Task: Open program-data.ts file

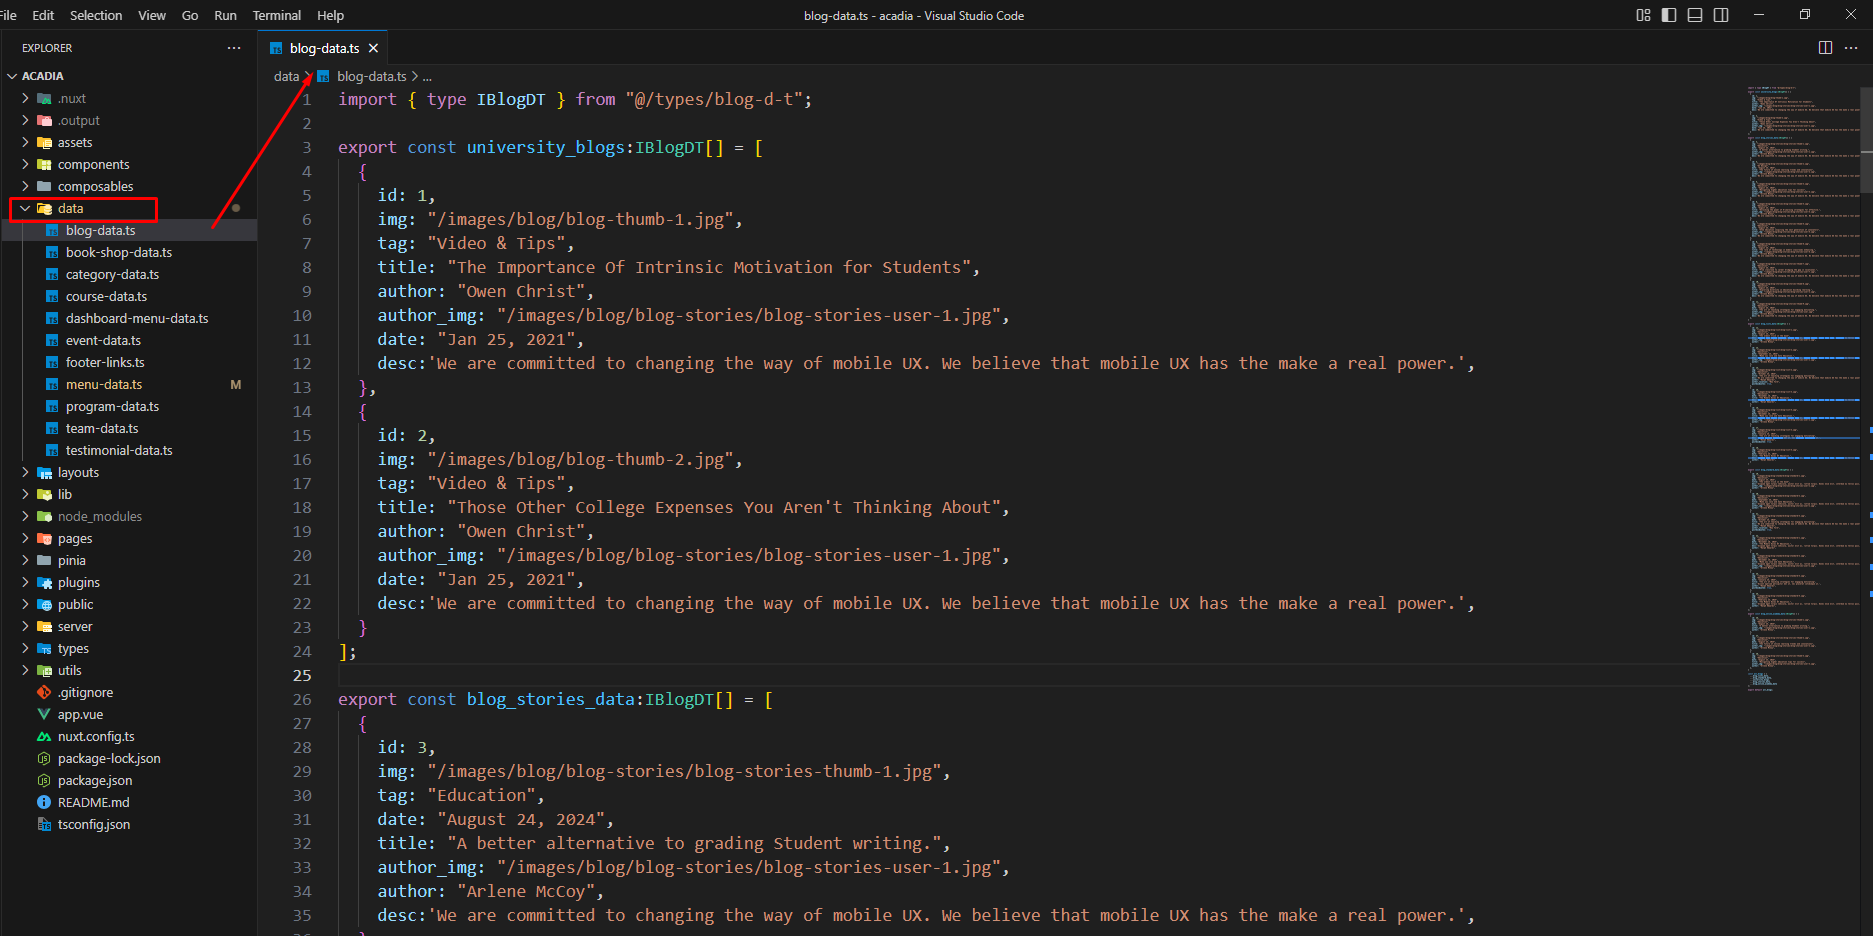Action: 129,406
